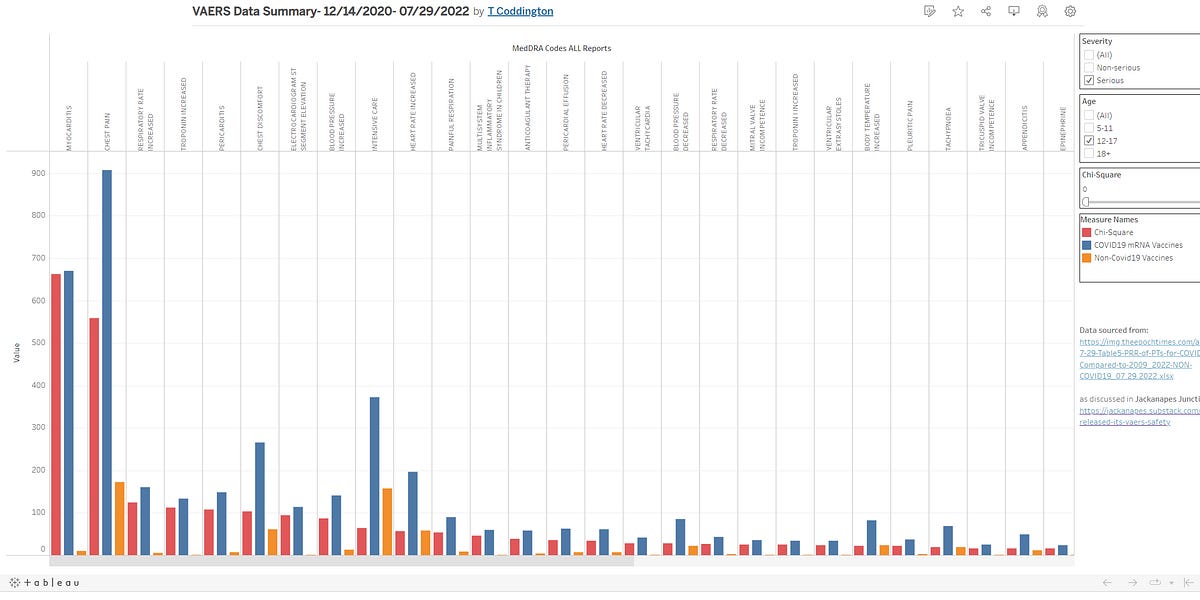Click the Undo arrow at bottom right

click(1107, 581)
